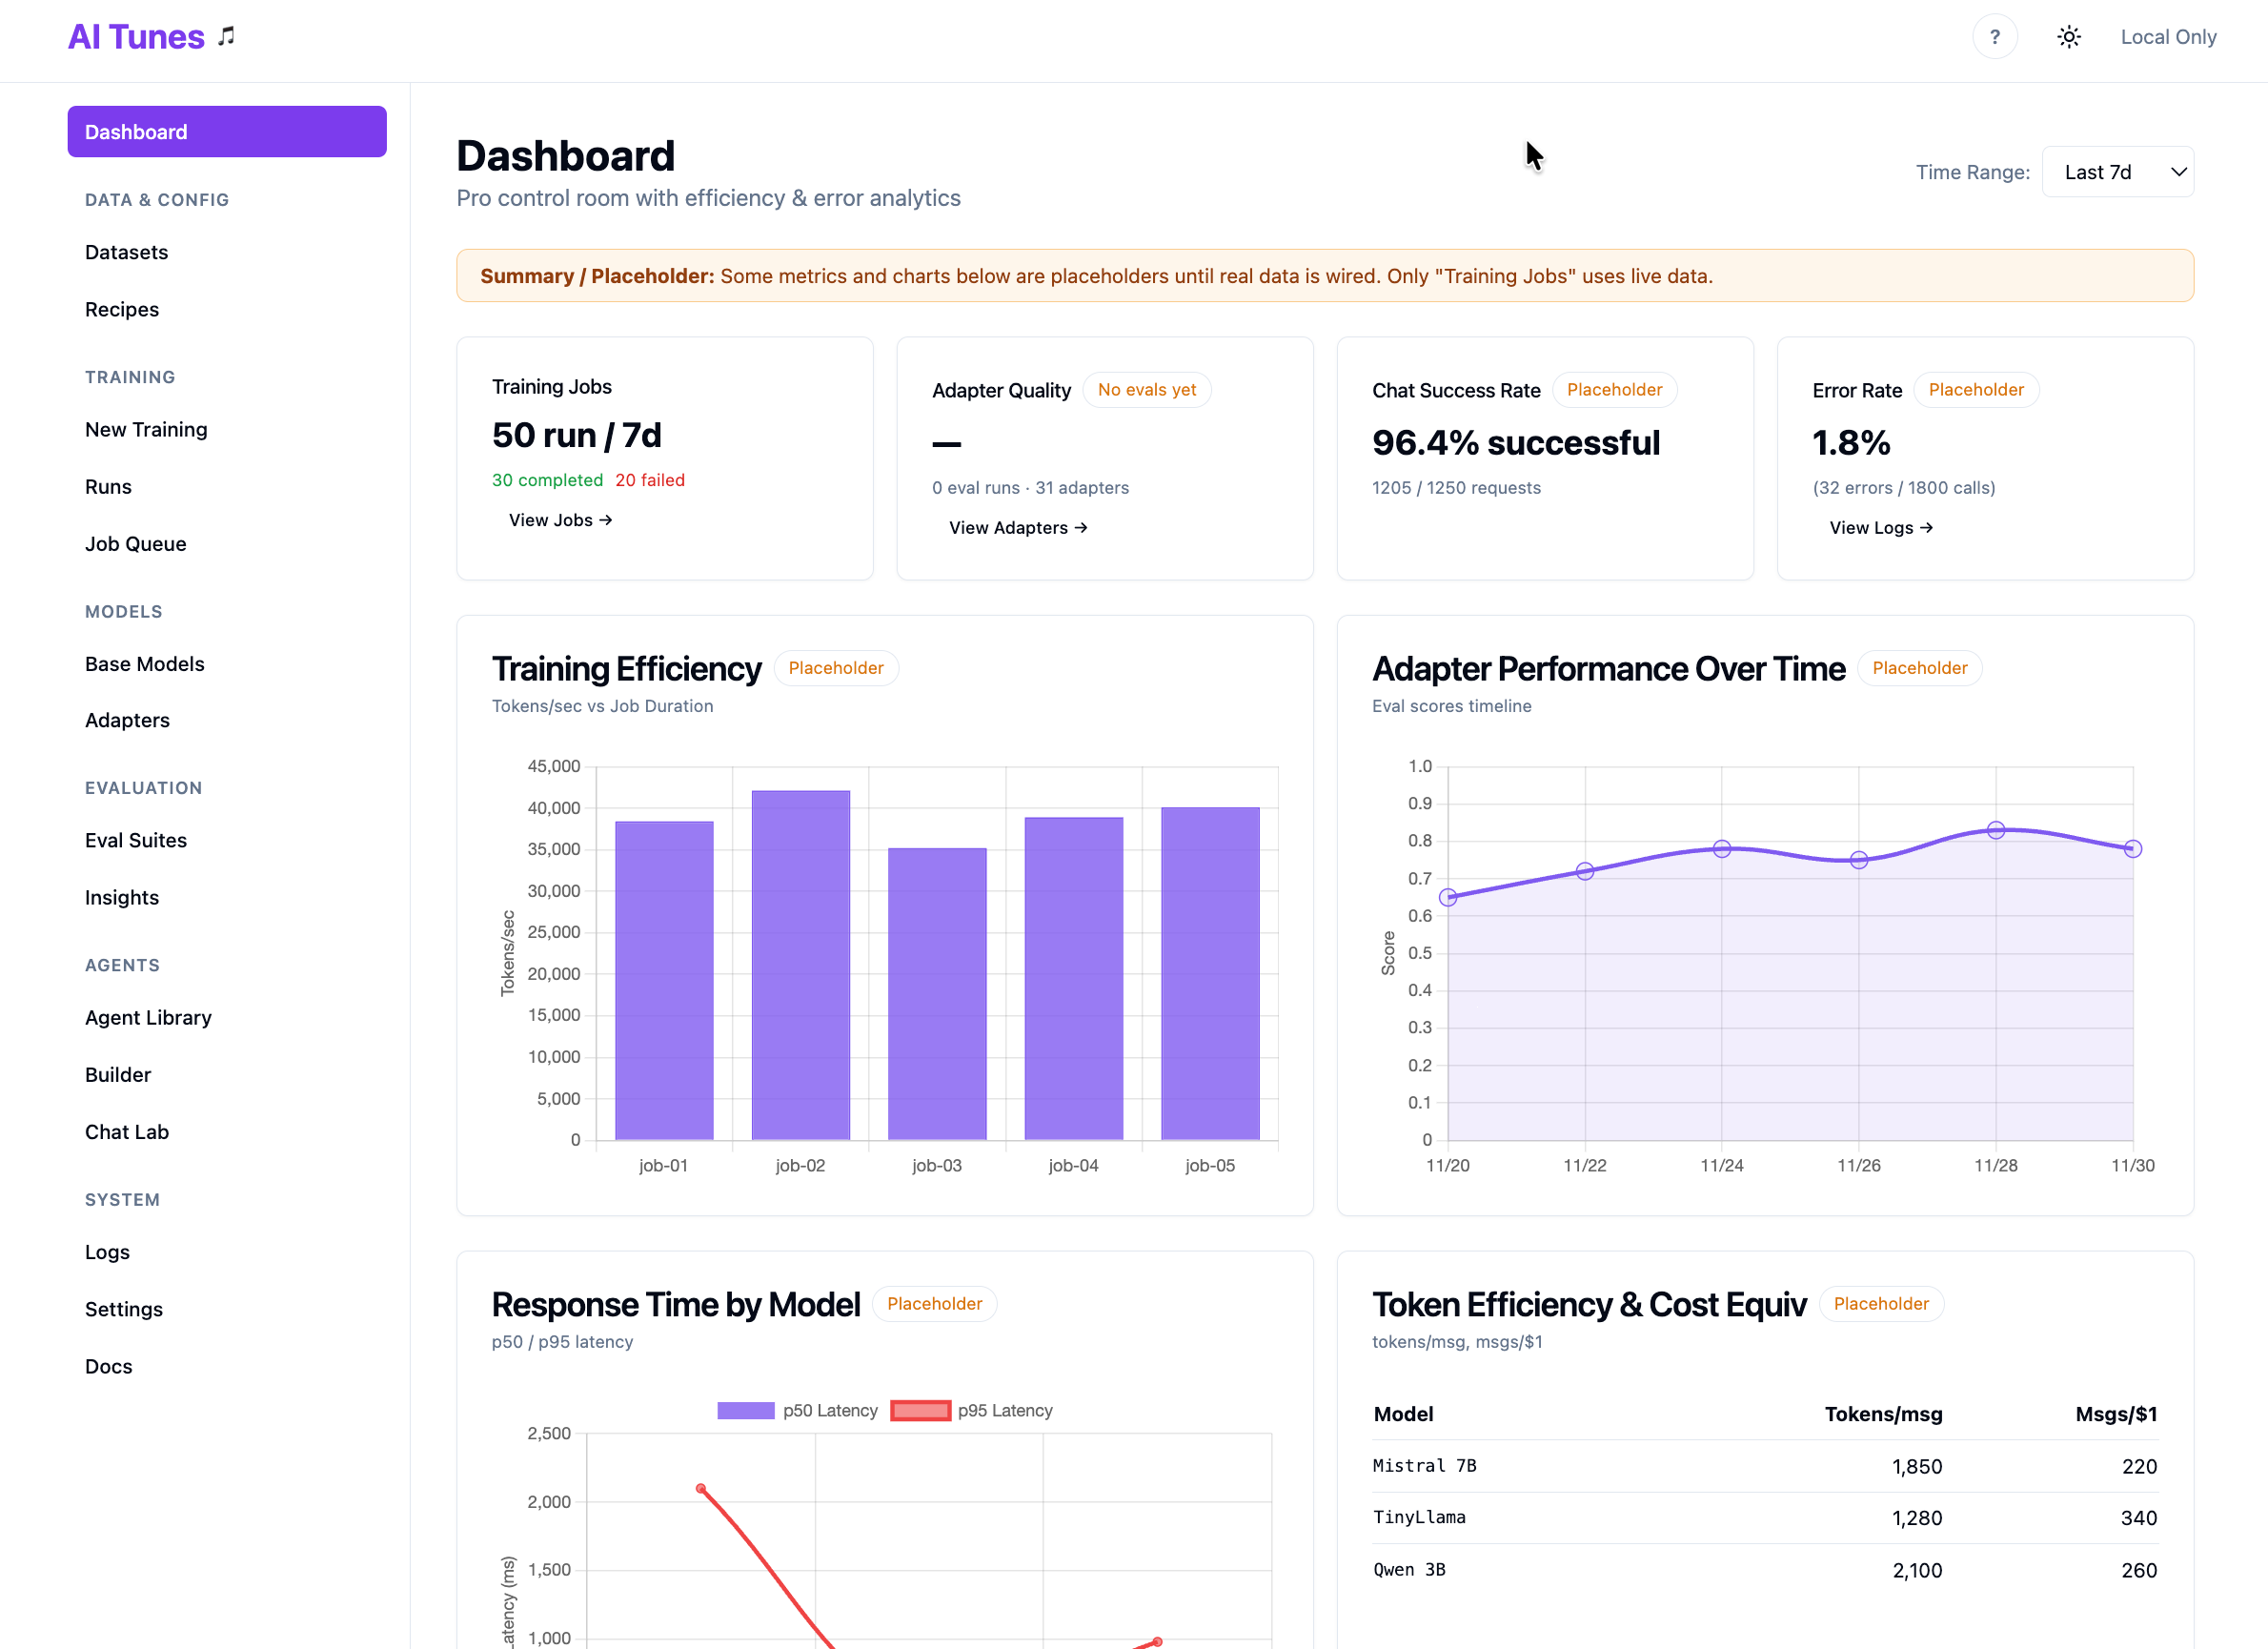Viewport: 2268px width, 1649px height.
Task: Select Dashboard in the sidebar
Action: coord(227,132)
